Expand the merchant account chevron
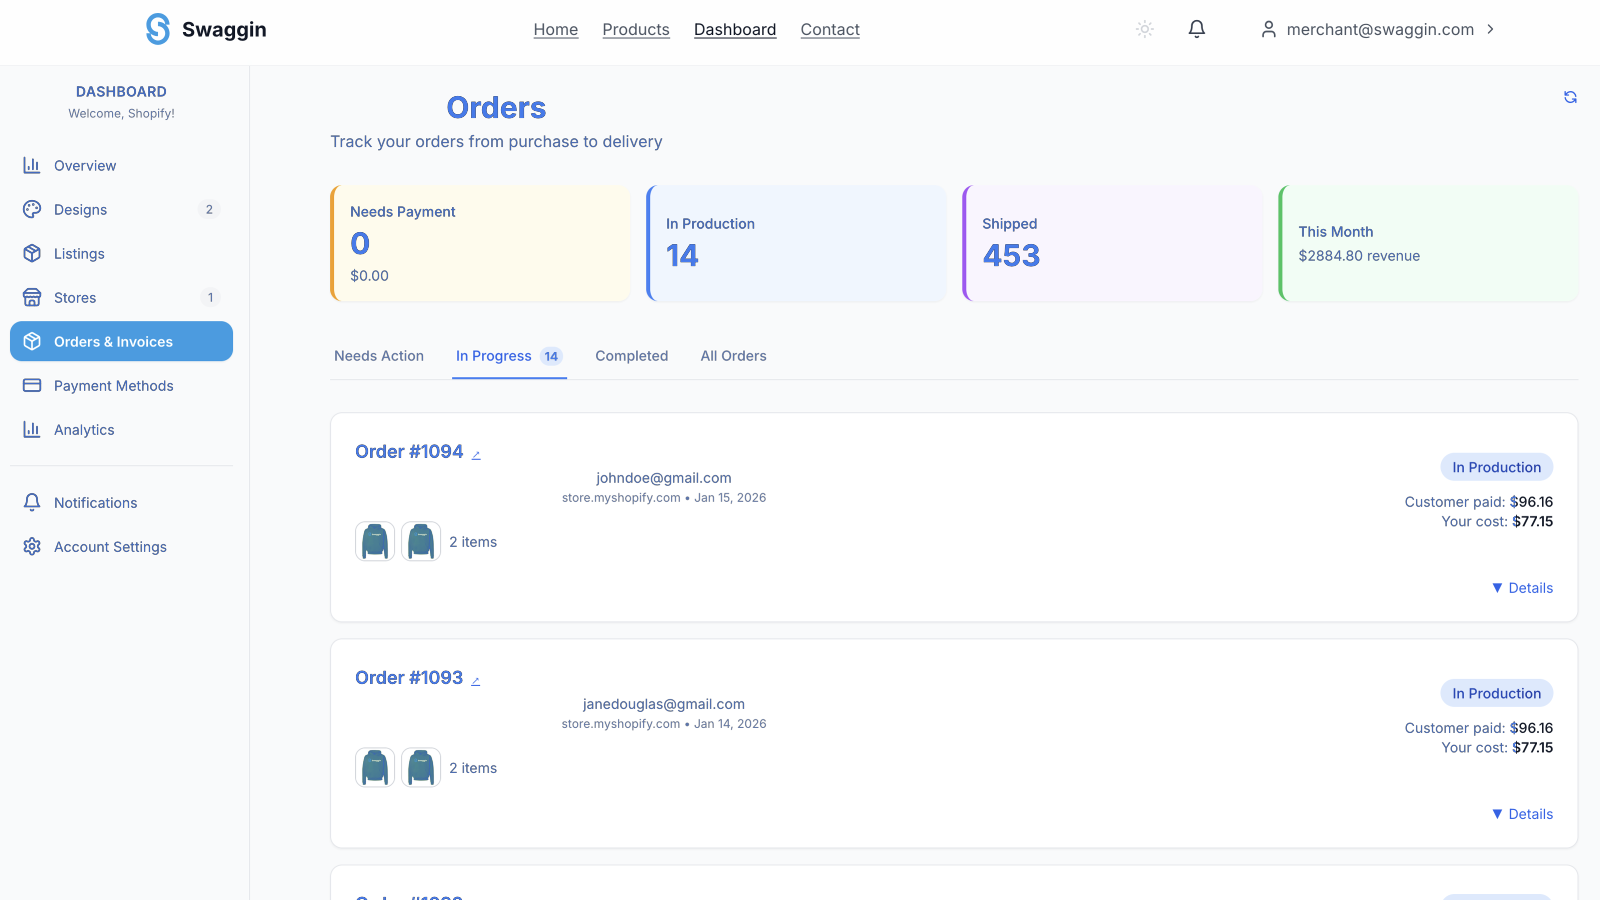Image resolution: width=1600 pixels, height=900 pixels. pos(1491,29)
